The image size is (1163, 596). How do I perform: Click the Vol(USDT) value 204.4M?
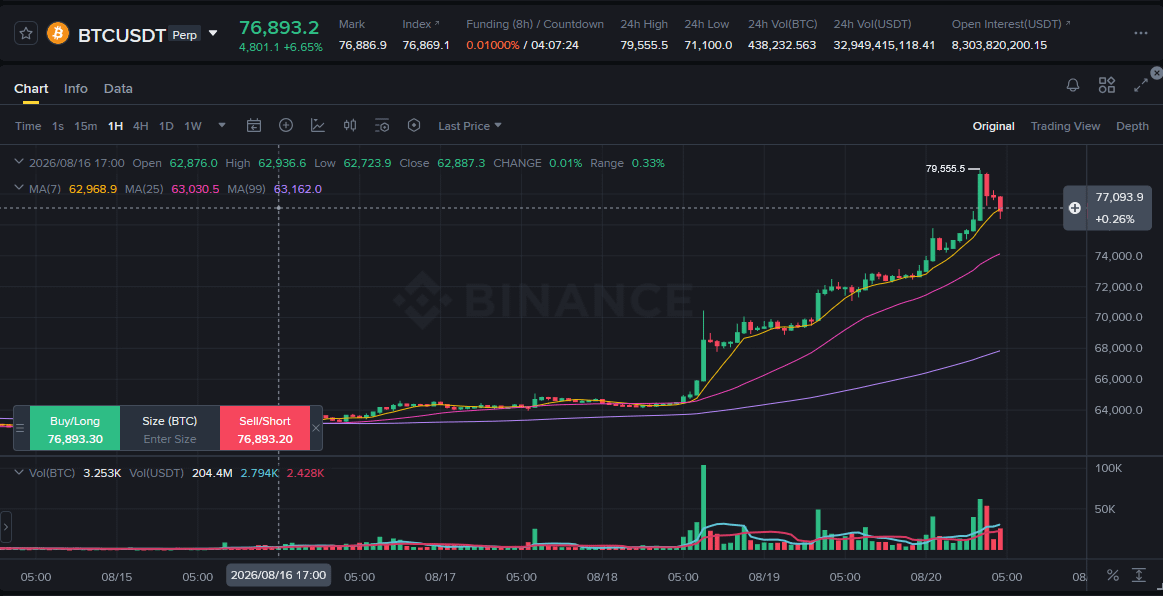[x=212, y=473]
